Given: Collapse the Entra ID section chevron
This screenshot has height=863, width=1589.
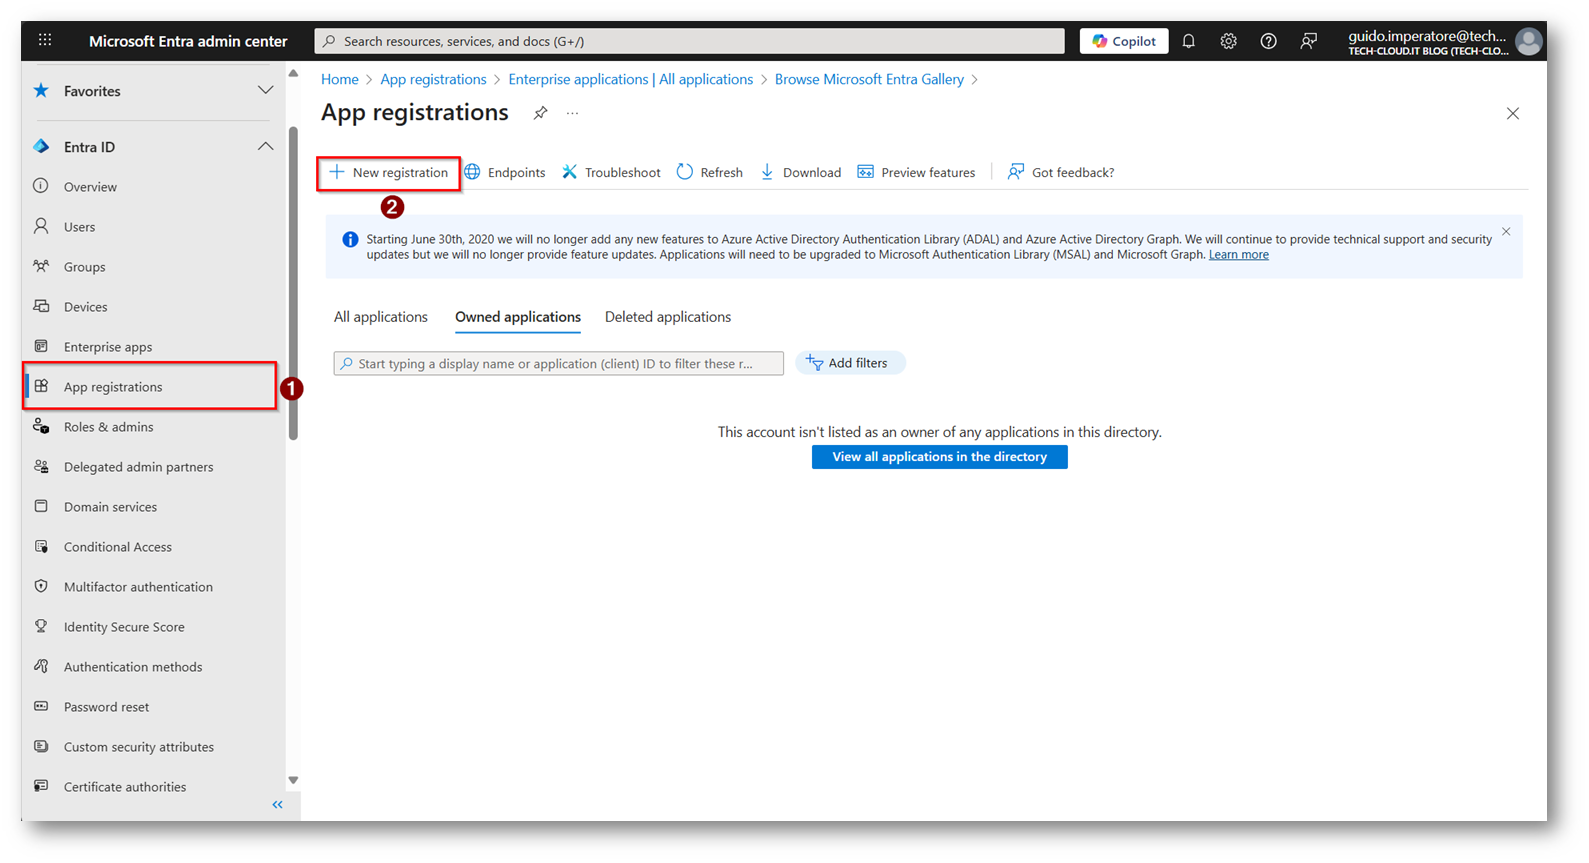Looking at the screenshot, I should pos(265,146).
